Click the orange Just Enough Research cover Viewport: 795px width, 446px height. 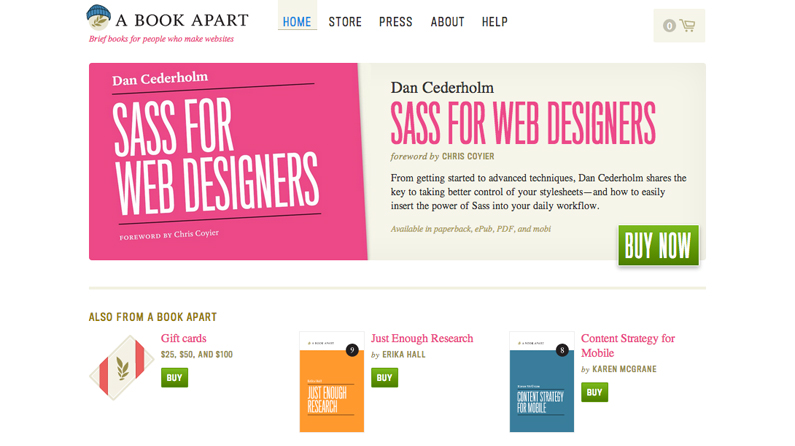coord(332,382)
